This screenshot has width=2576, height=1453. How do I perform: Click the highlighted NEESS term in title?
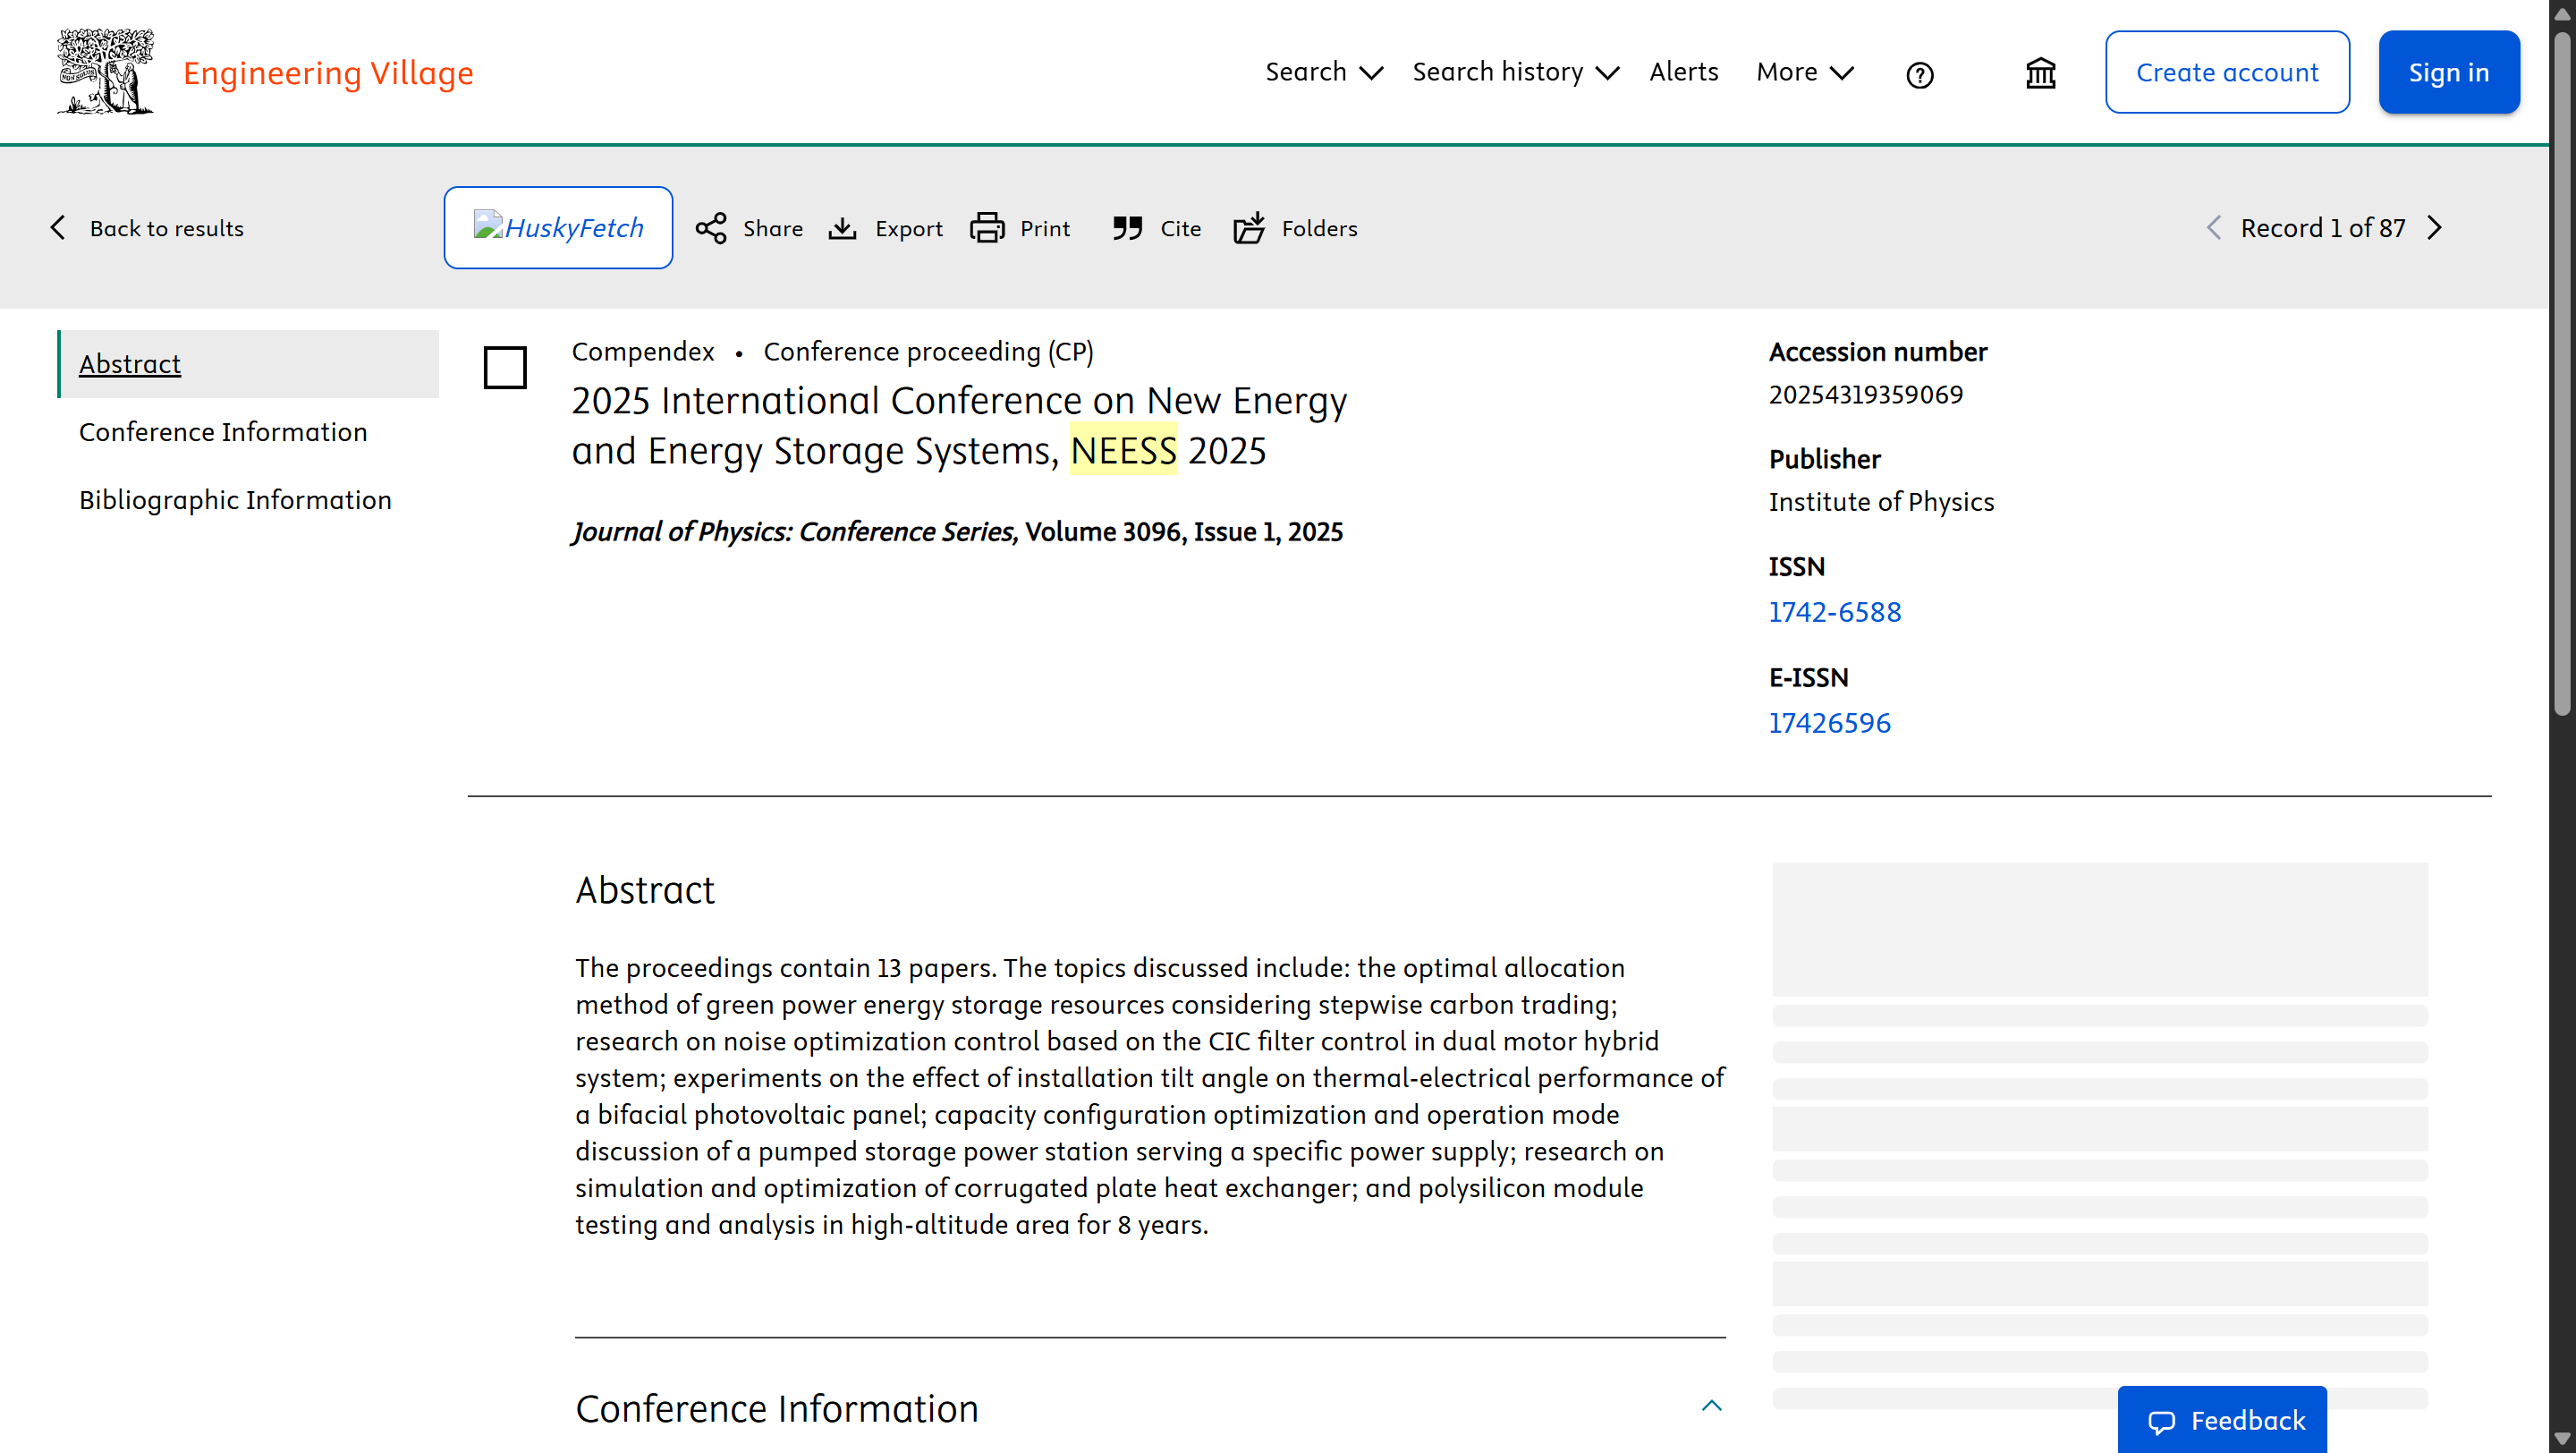(x=1123, y=450)
